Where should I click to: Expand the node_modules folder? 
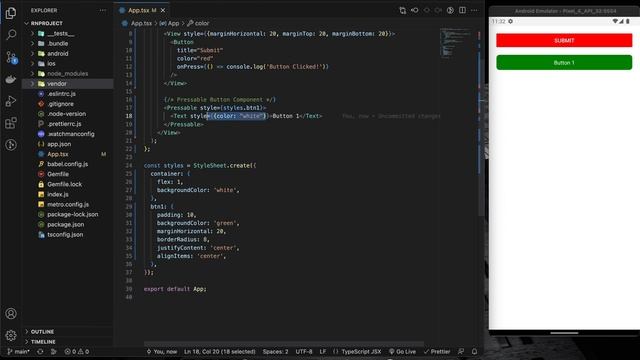click(x=67, y=73)
